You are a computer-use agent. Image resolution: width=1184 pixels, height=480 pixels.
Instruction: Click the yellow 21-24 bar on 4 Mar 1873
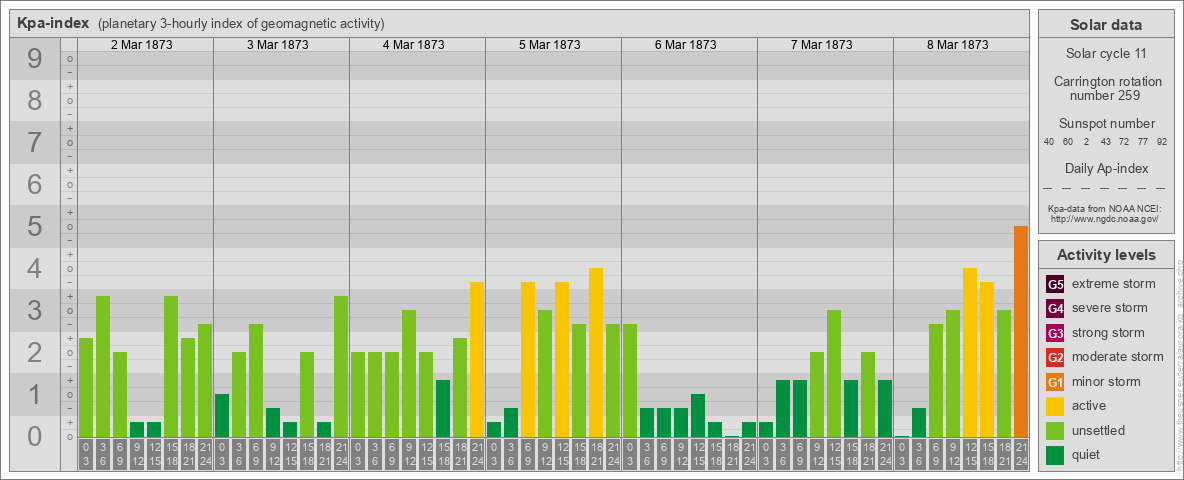(x=477, y=359)
